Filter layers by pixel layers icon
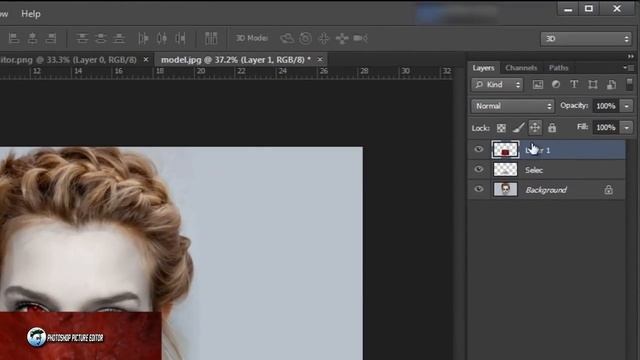This screenshot has height=360, width=640. coord(538,84)
